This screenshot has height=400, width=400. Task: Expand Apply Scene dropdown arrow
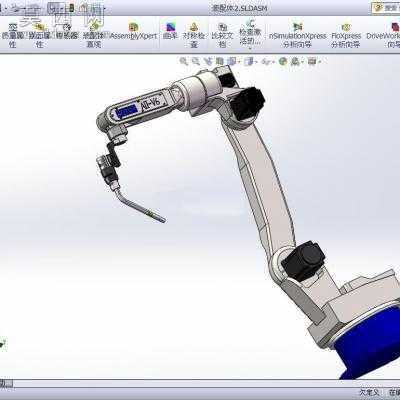click(302, 62)
